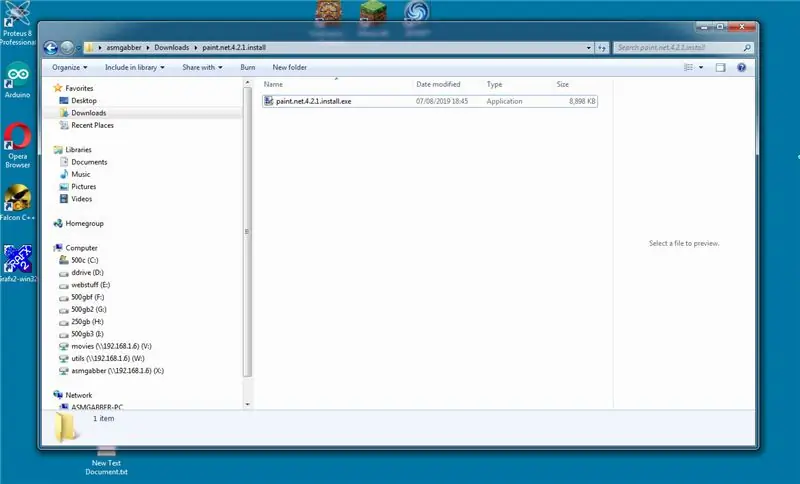
Task: Expand the Include in library dropdown
Action: point(135,67)
